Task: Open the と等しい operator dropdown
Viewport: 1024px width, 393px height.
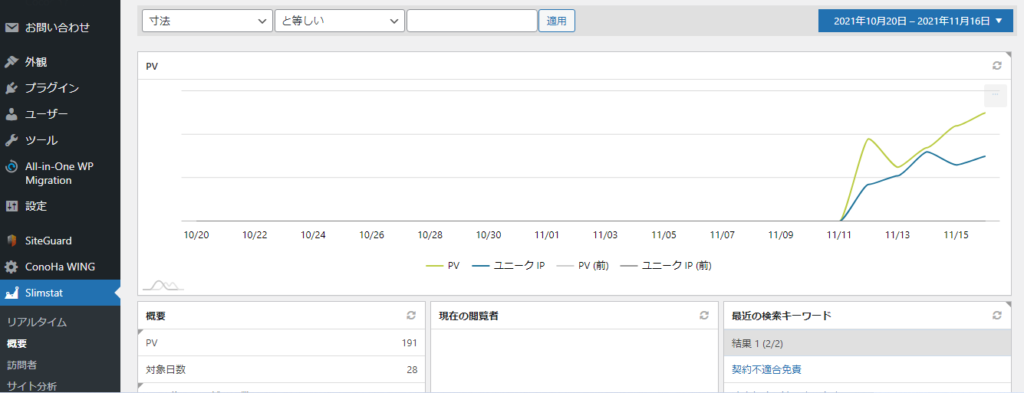Action: (x=340, y=21)
